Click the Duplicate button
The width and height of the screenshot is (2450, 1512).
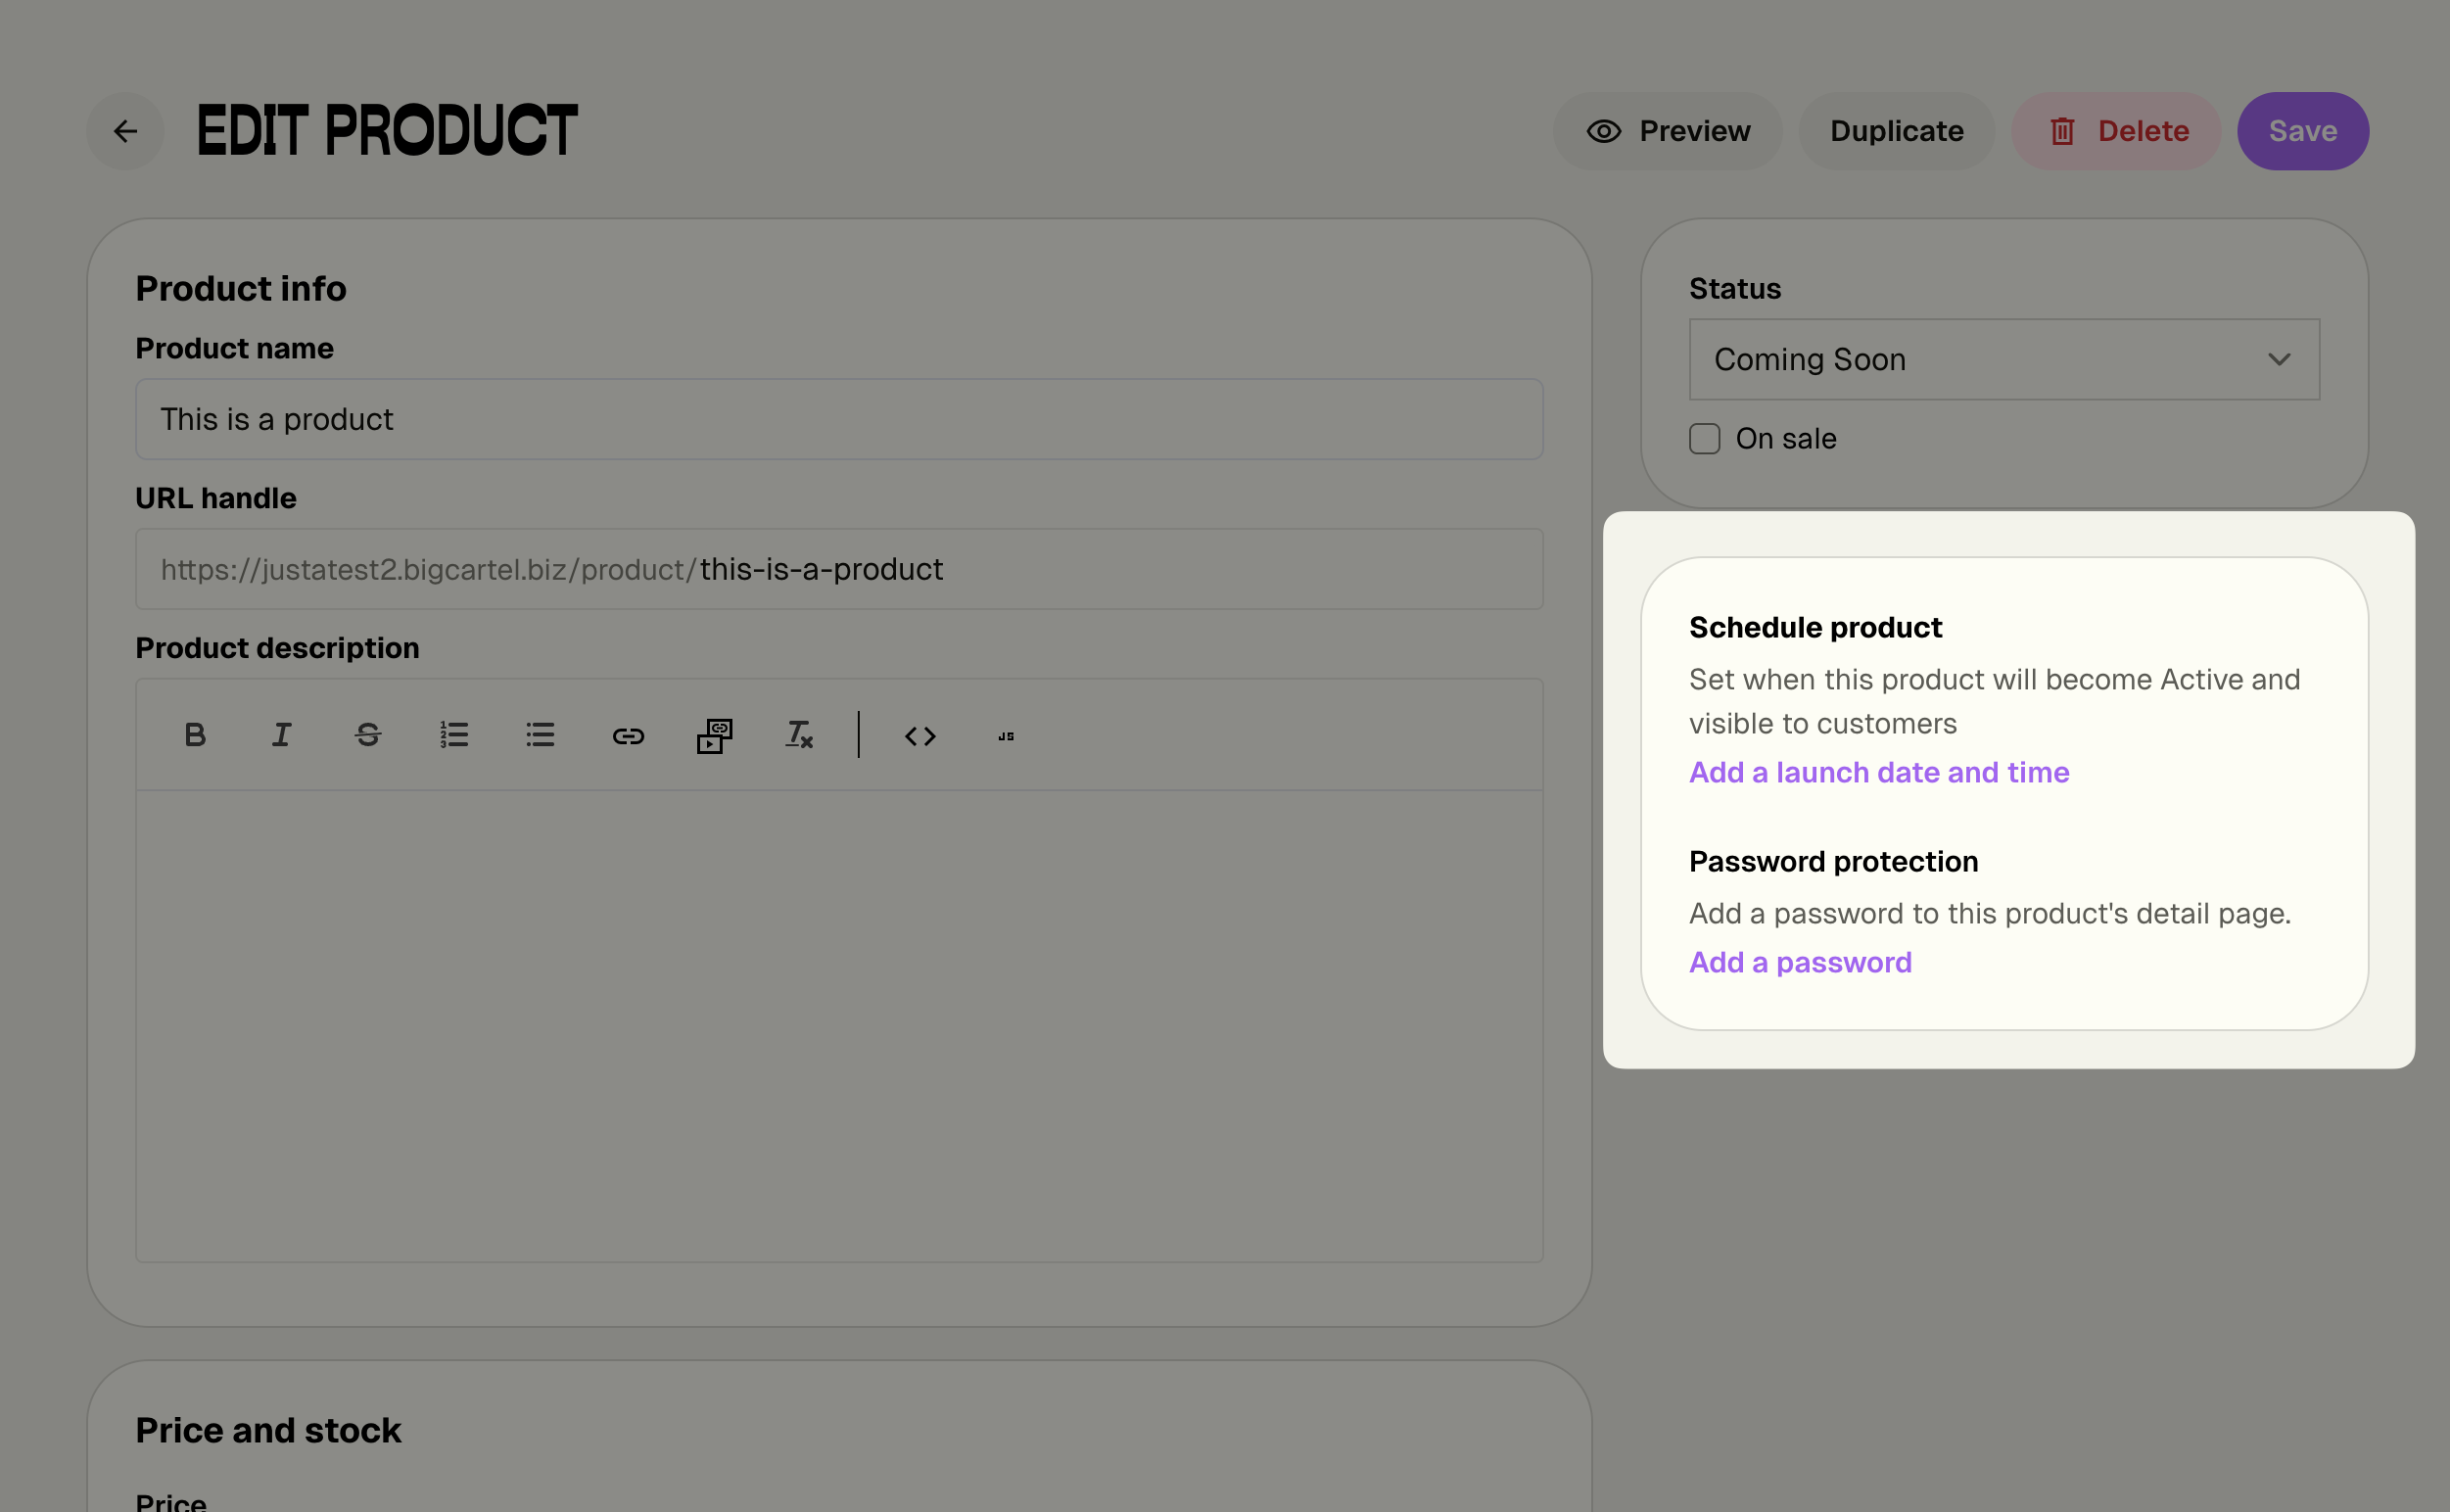click(x=1896, y=131)
